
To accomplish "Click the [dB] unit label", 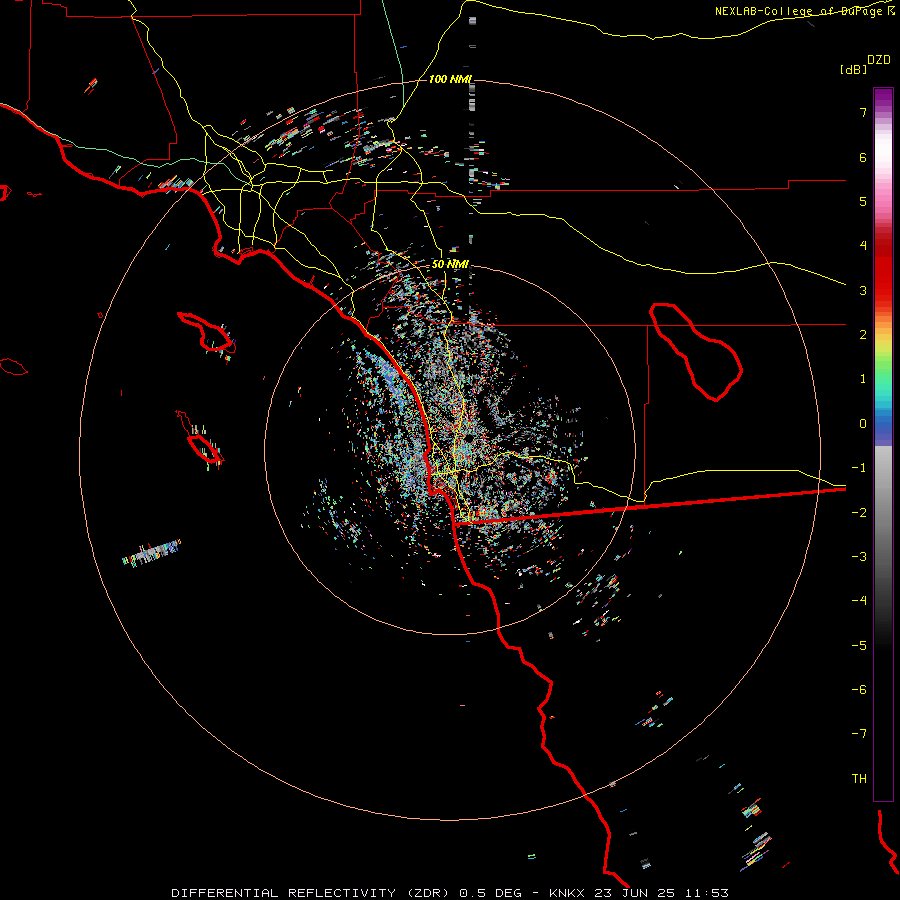I will pyautogui.click(x=854, y=69).
